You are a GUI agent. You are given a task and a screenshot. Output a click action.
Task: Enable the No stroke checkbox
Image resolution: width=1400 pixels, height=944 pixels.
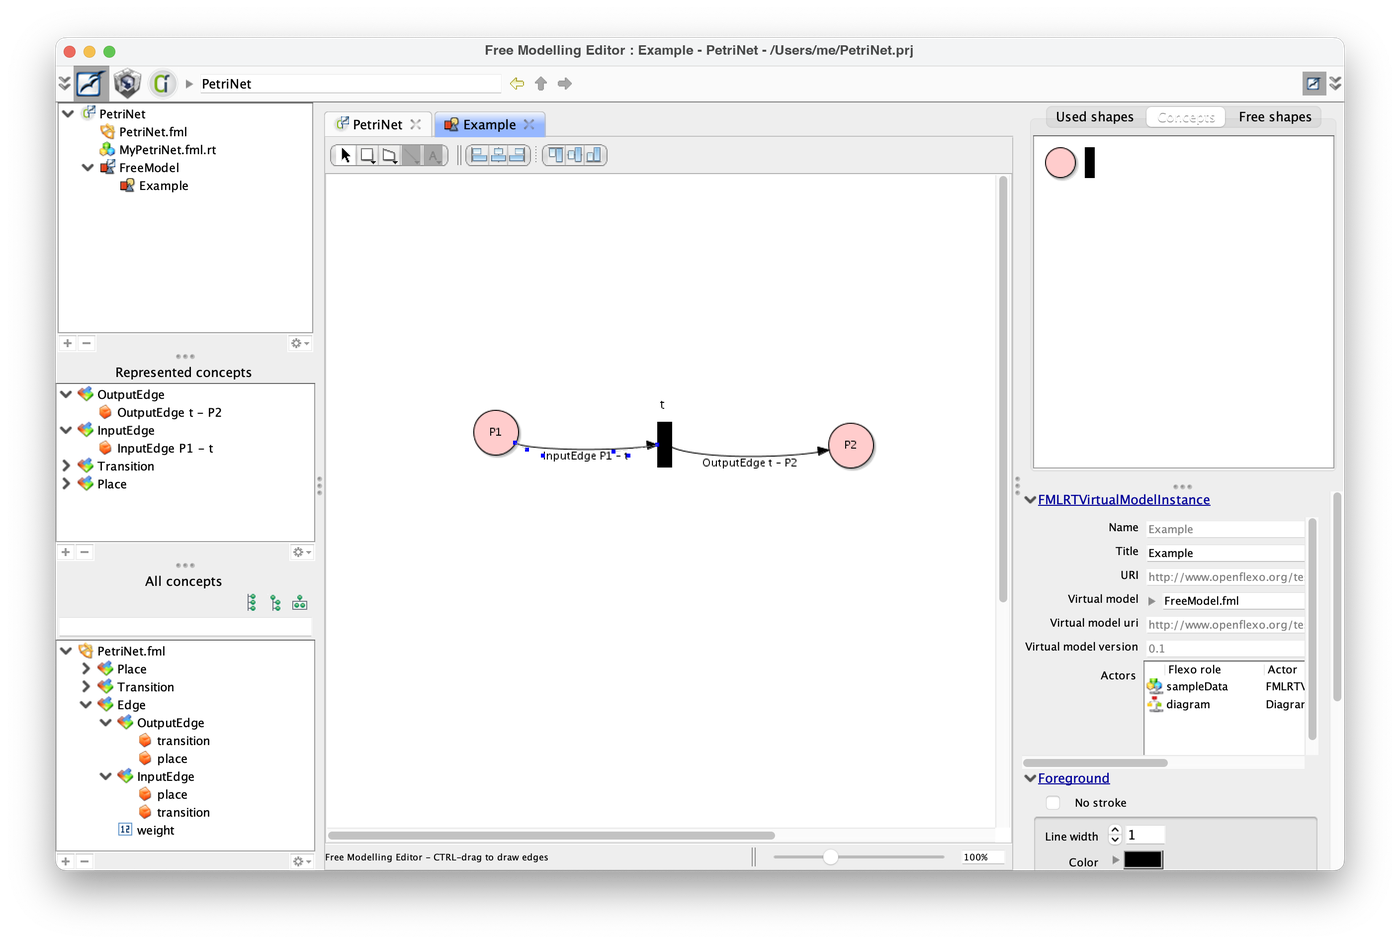1053,803
